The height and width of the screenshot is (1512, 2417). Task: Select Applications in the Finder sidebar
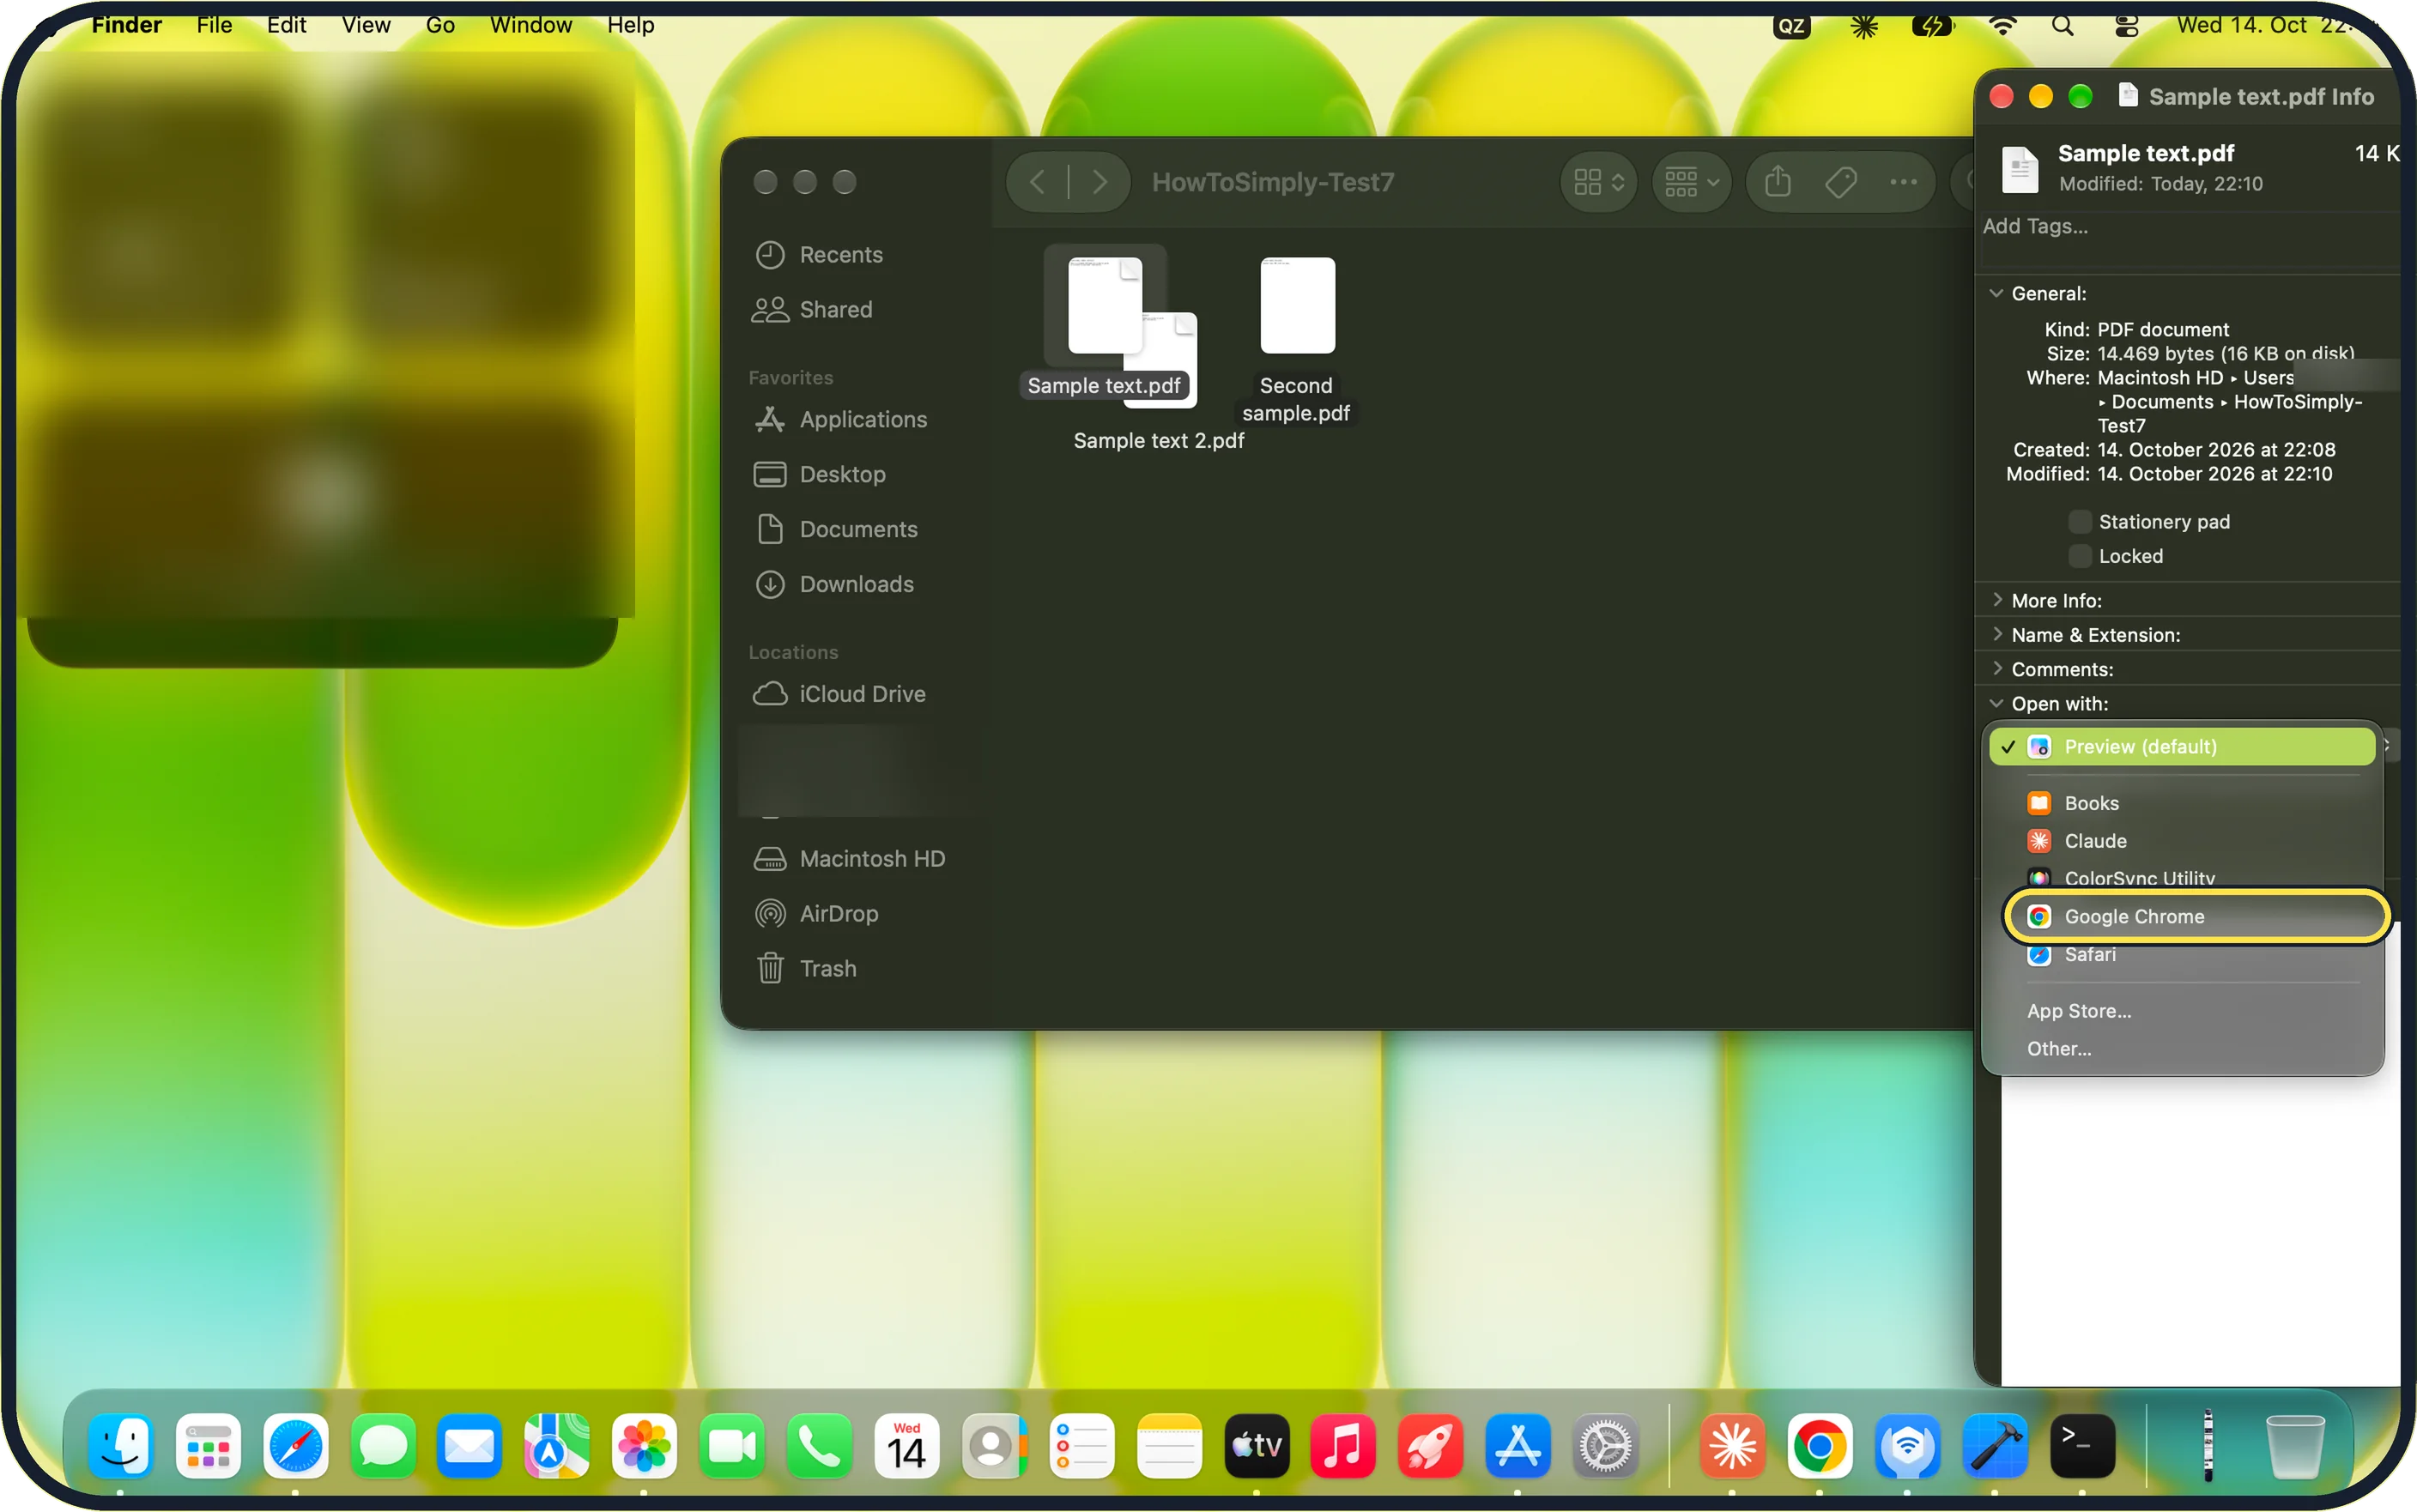pyautogui.click(x=840, y=420)
